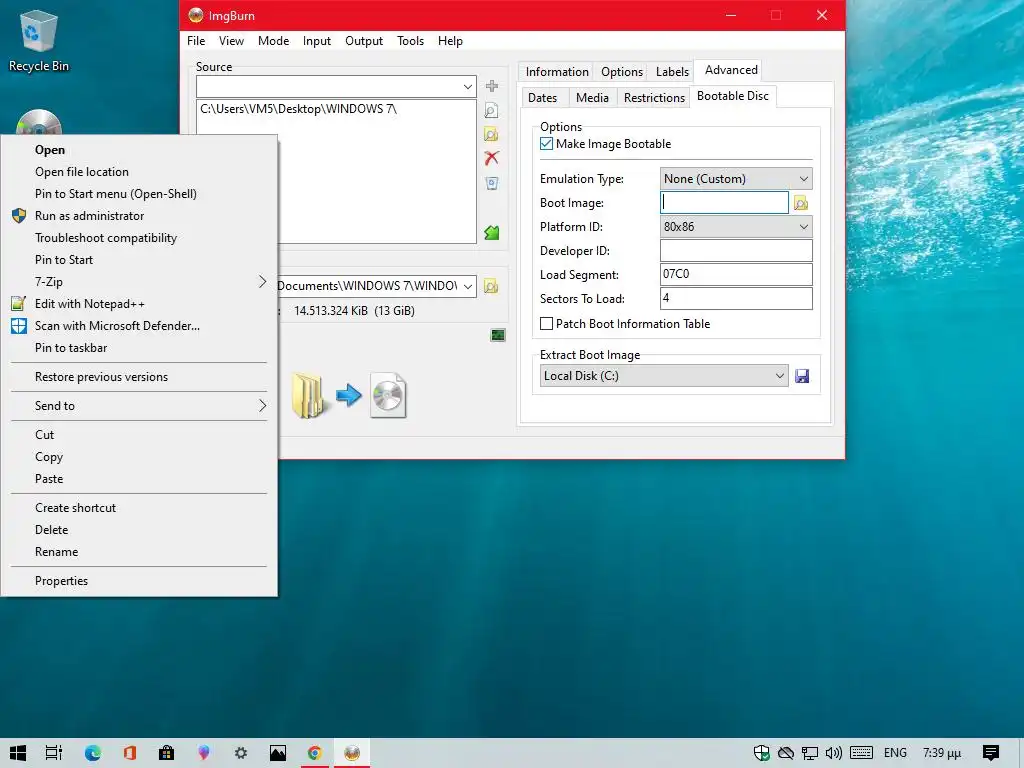Click the folder-to-disc Build button
This screenshot has width=1024, height=768.
tap(349, 395)
